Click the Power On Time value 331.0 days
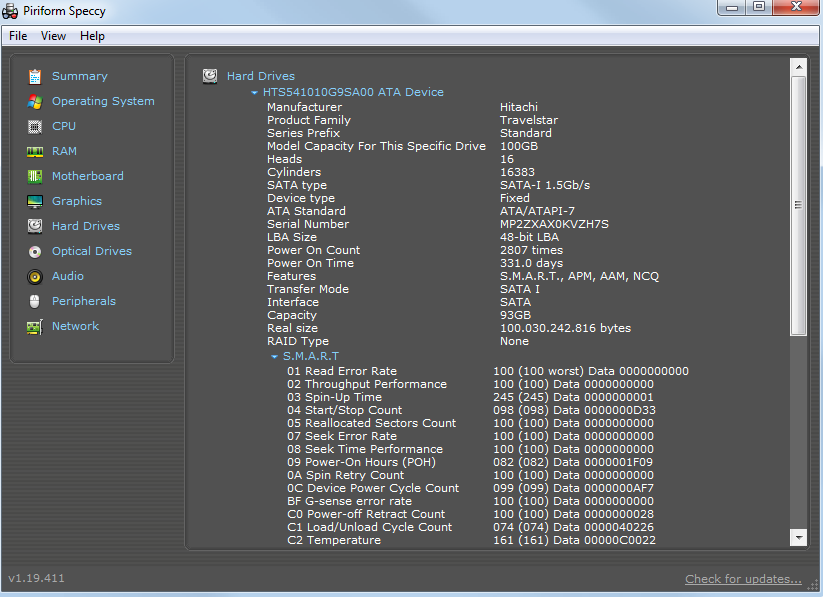 (x=532, y=264)
